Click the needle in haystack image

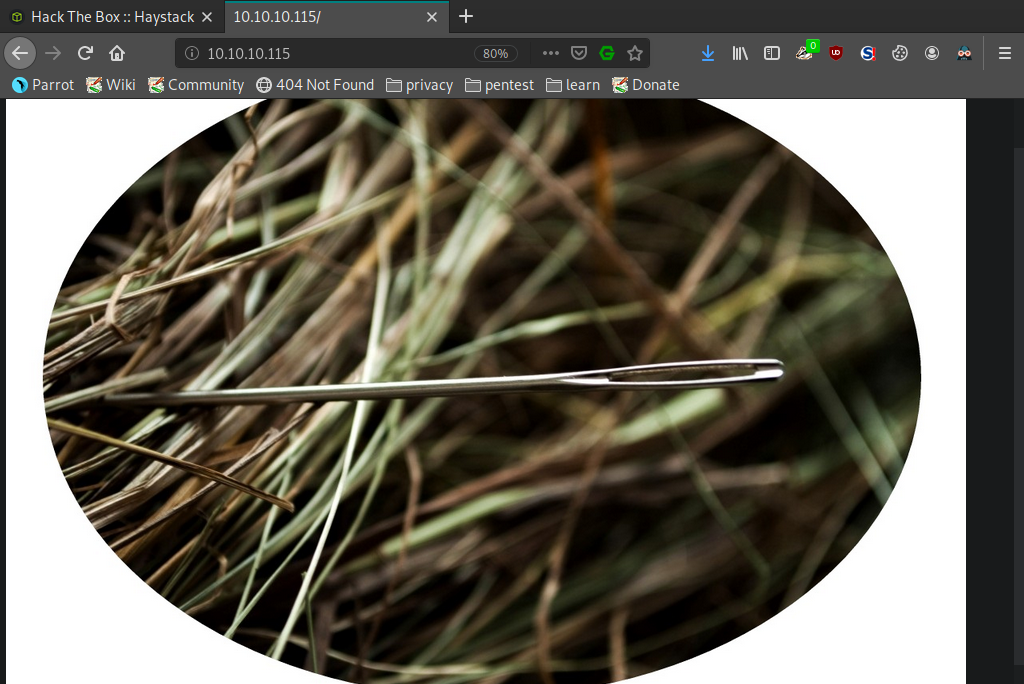[x=482, y=391]
